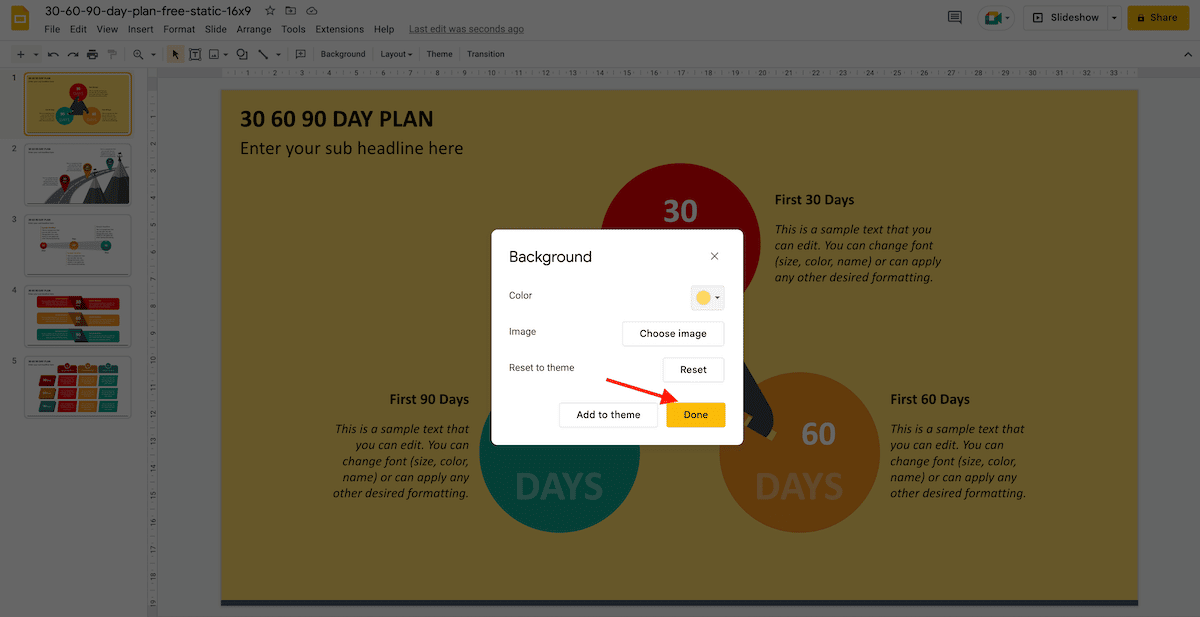Open the Tools menu
The height and width of the screenshot is (617, 1200).
click(293, 29)
